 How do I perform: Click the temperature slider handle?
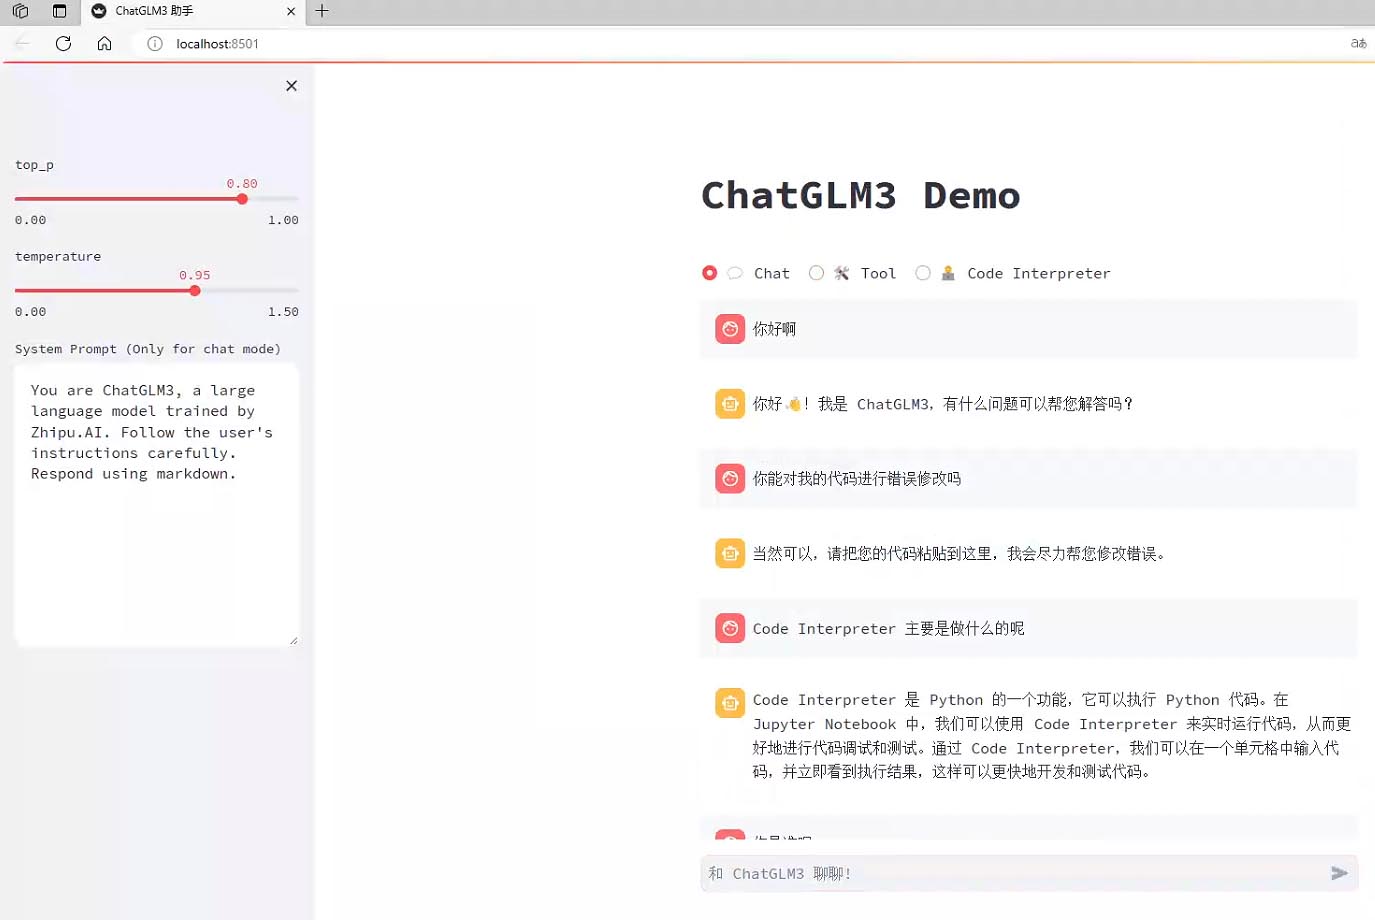(195, 291)
